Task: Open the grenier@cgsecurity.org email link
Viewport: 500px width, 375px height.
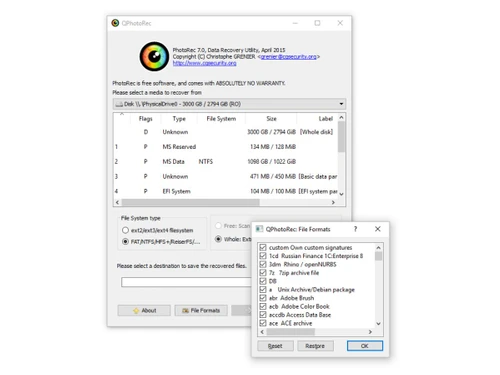Action: tap(288, 57)
